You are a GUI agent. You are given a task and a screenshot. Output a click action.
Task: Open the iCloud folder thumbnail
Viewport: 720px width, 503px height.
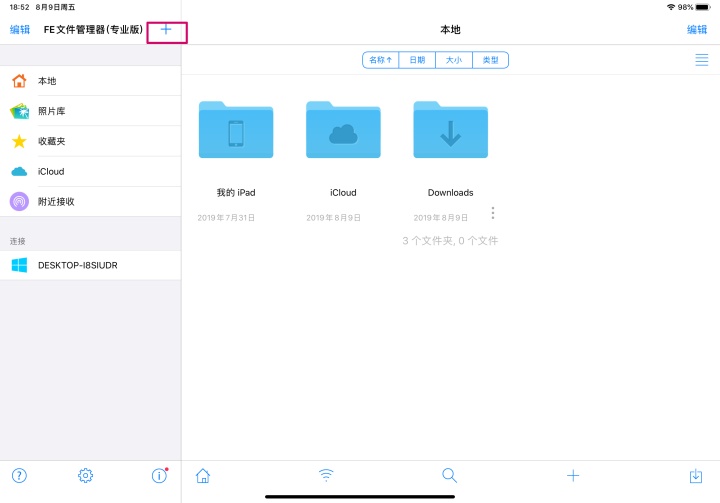343,130
